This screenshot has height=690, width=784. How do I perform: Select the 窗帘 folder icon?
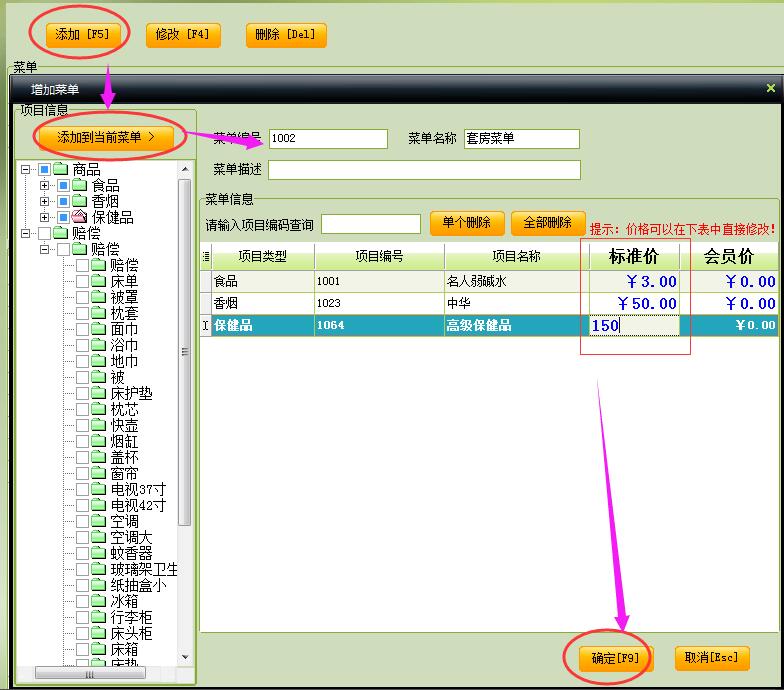pyautogui.click(x=98, y=473)
